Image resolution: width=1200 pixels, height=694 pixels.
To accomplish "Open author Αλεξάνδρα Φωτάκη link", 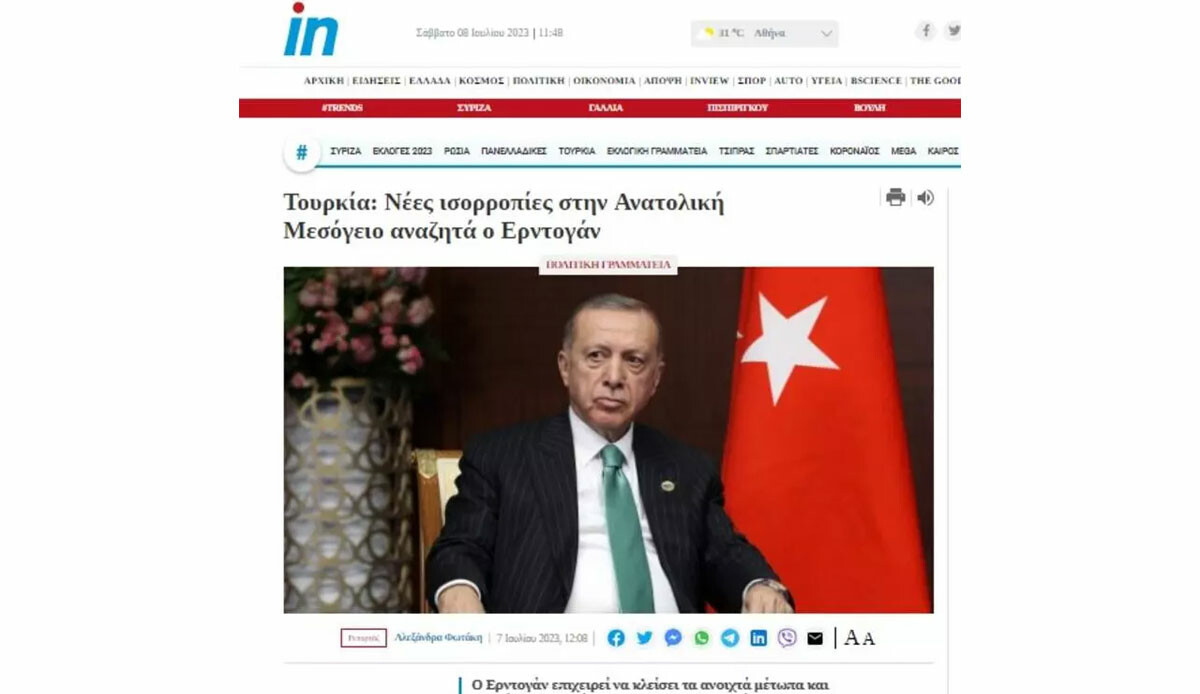I will (x=438, y=637).
